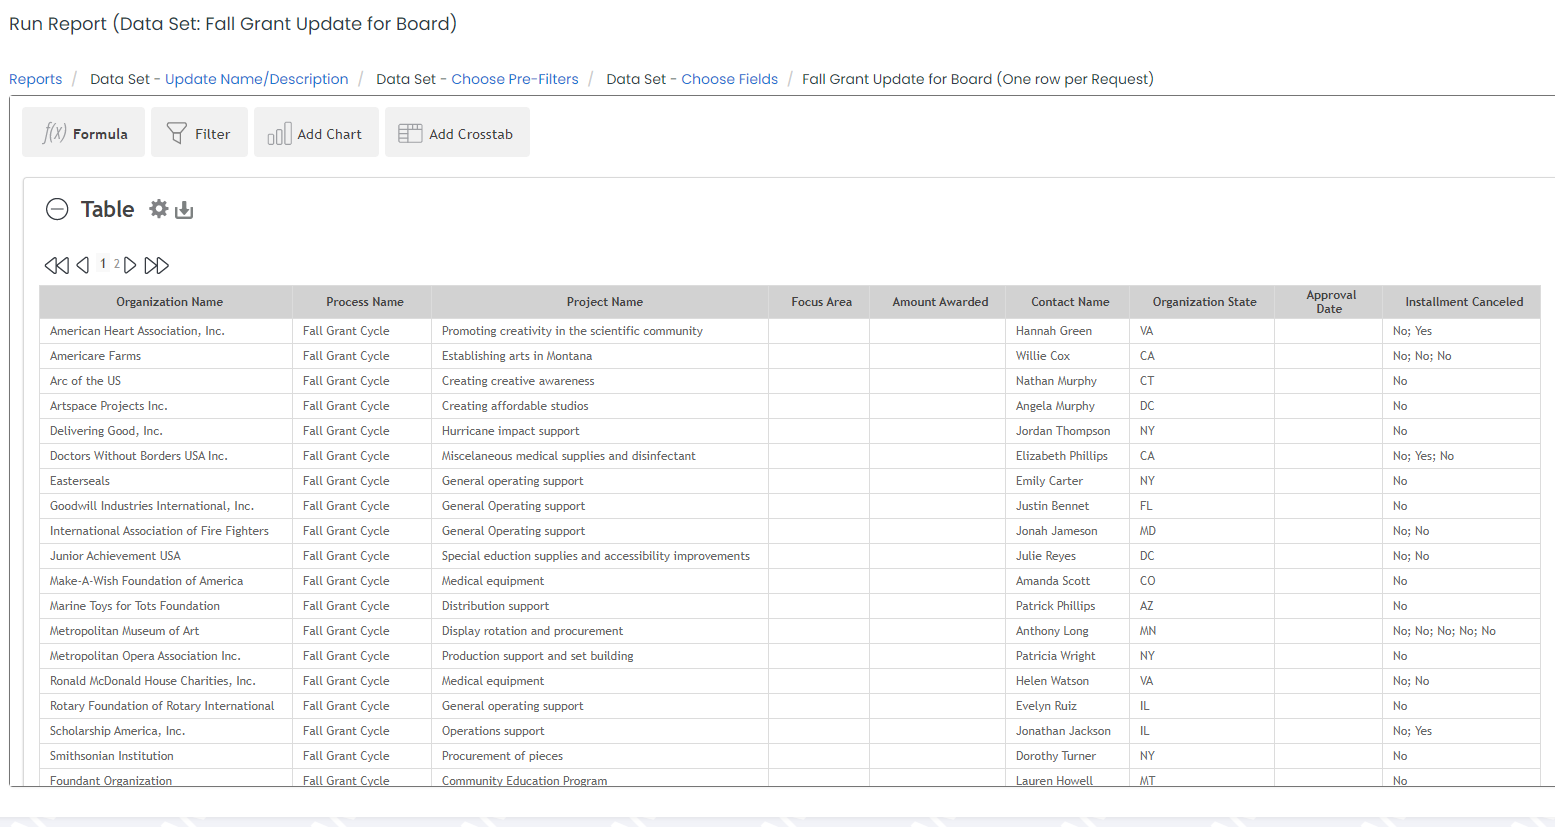Select Make-A-Wish Foundation of America cell
This screenshot has width=1555, height=827.
coord(166,581)
